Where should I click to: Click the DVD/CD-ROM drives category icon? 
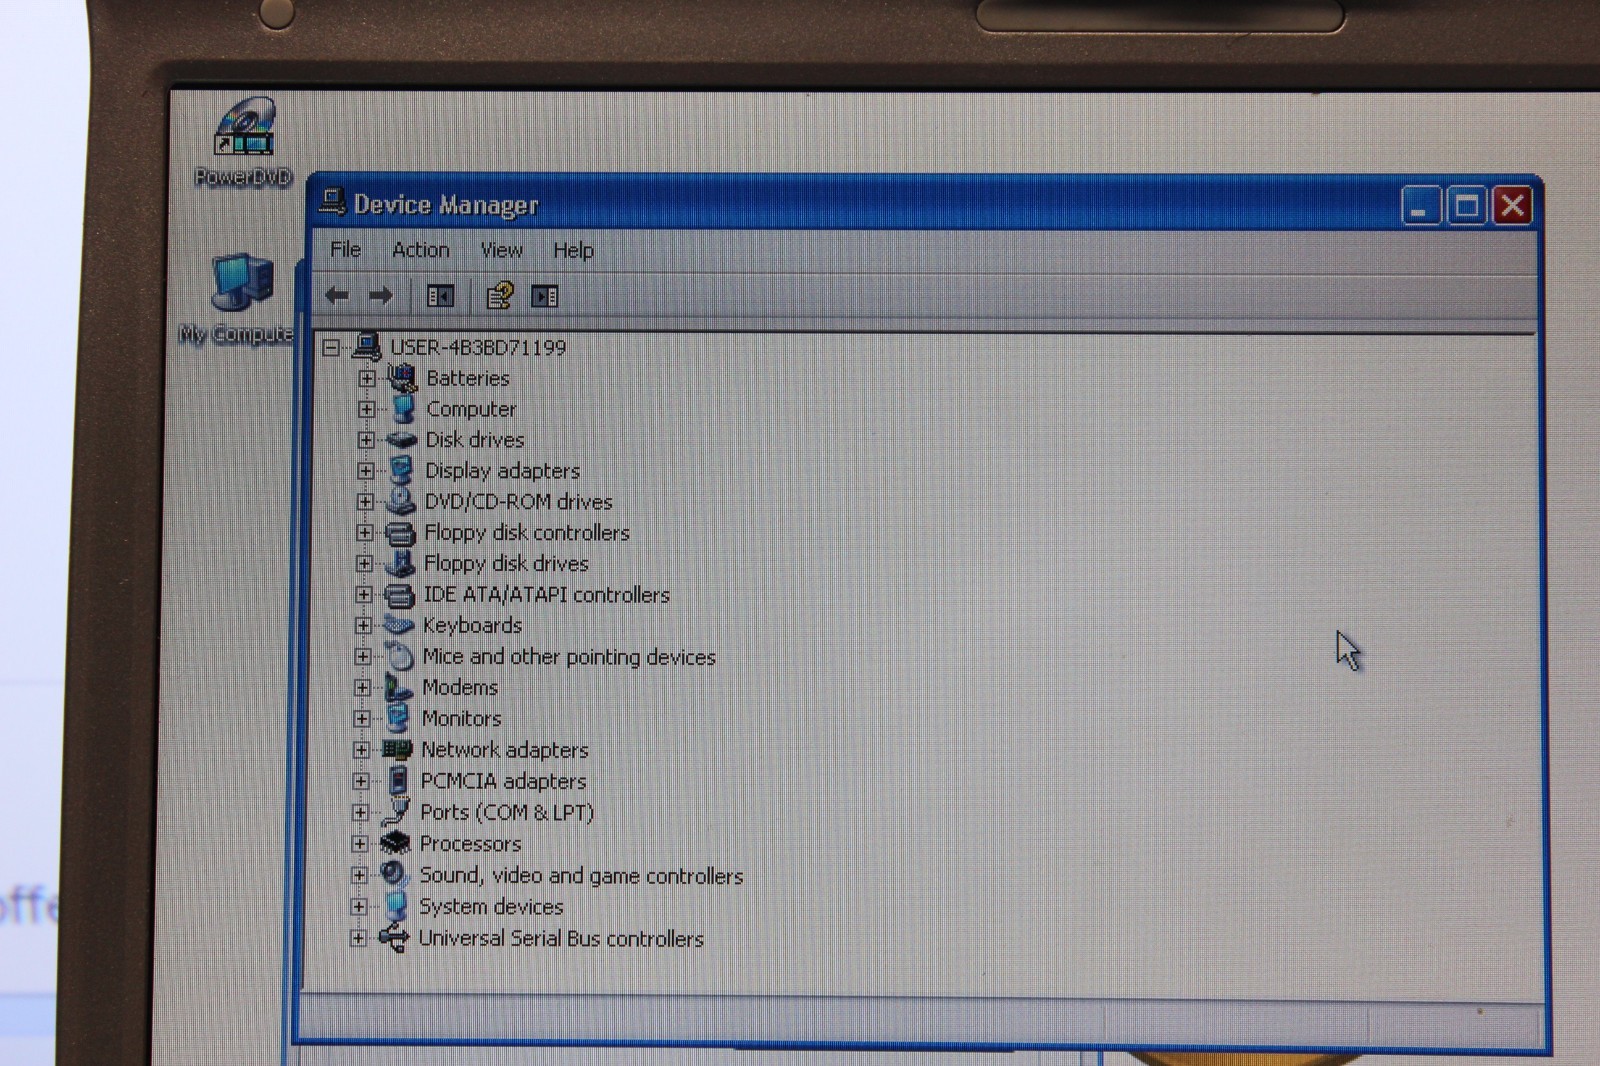(401, 501)
